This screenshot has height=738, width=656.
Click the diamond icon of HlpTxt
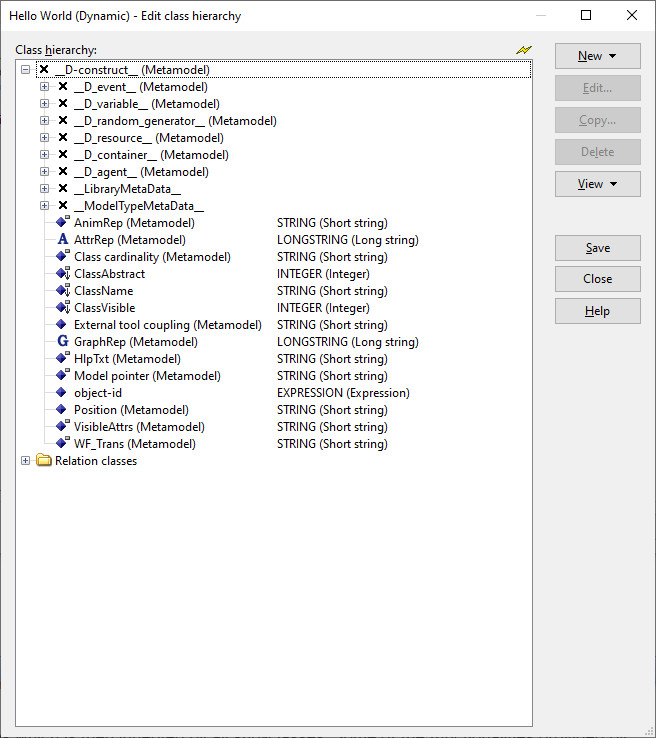point(62,358)
